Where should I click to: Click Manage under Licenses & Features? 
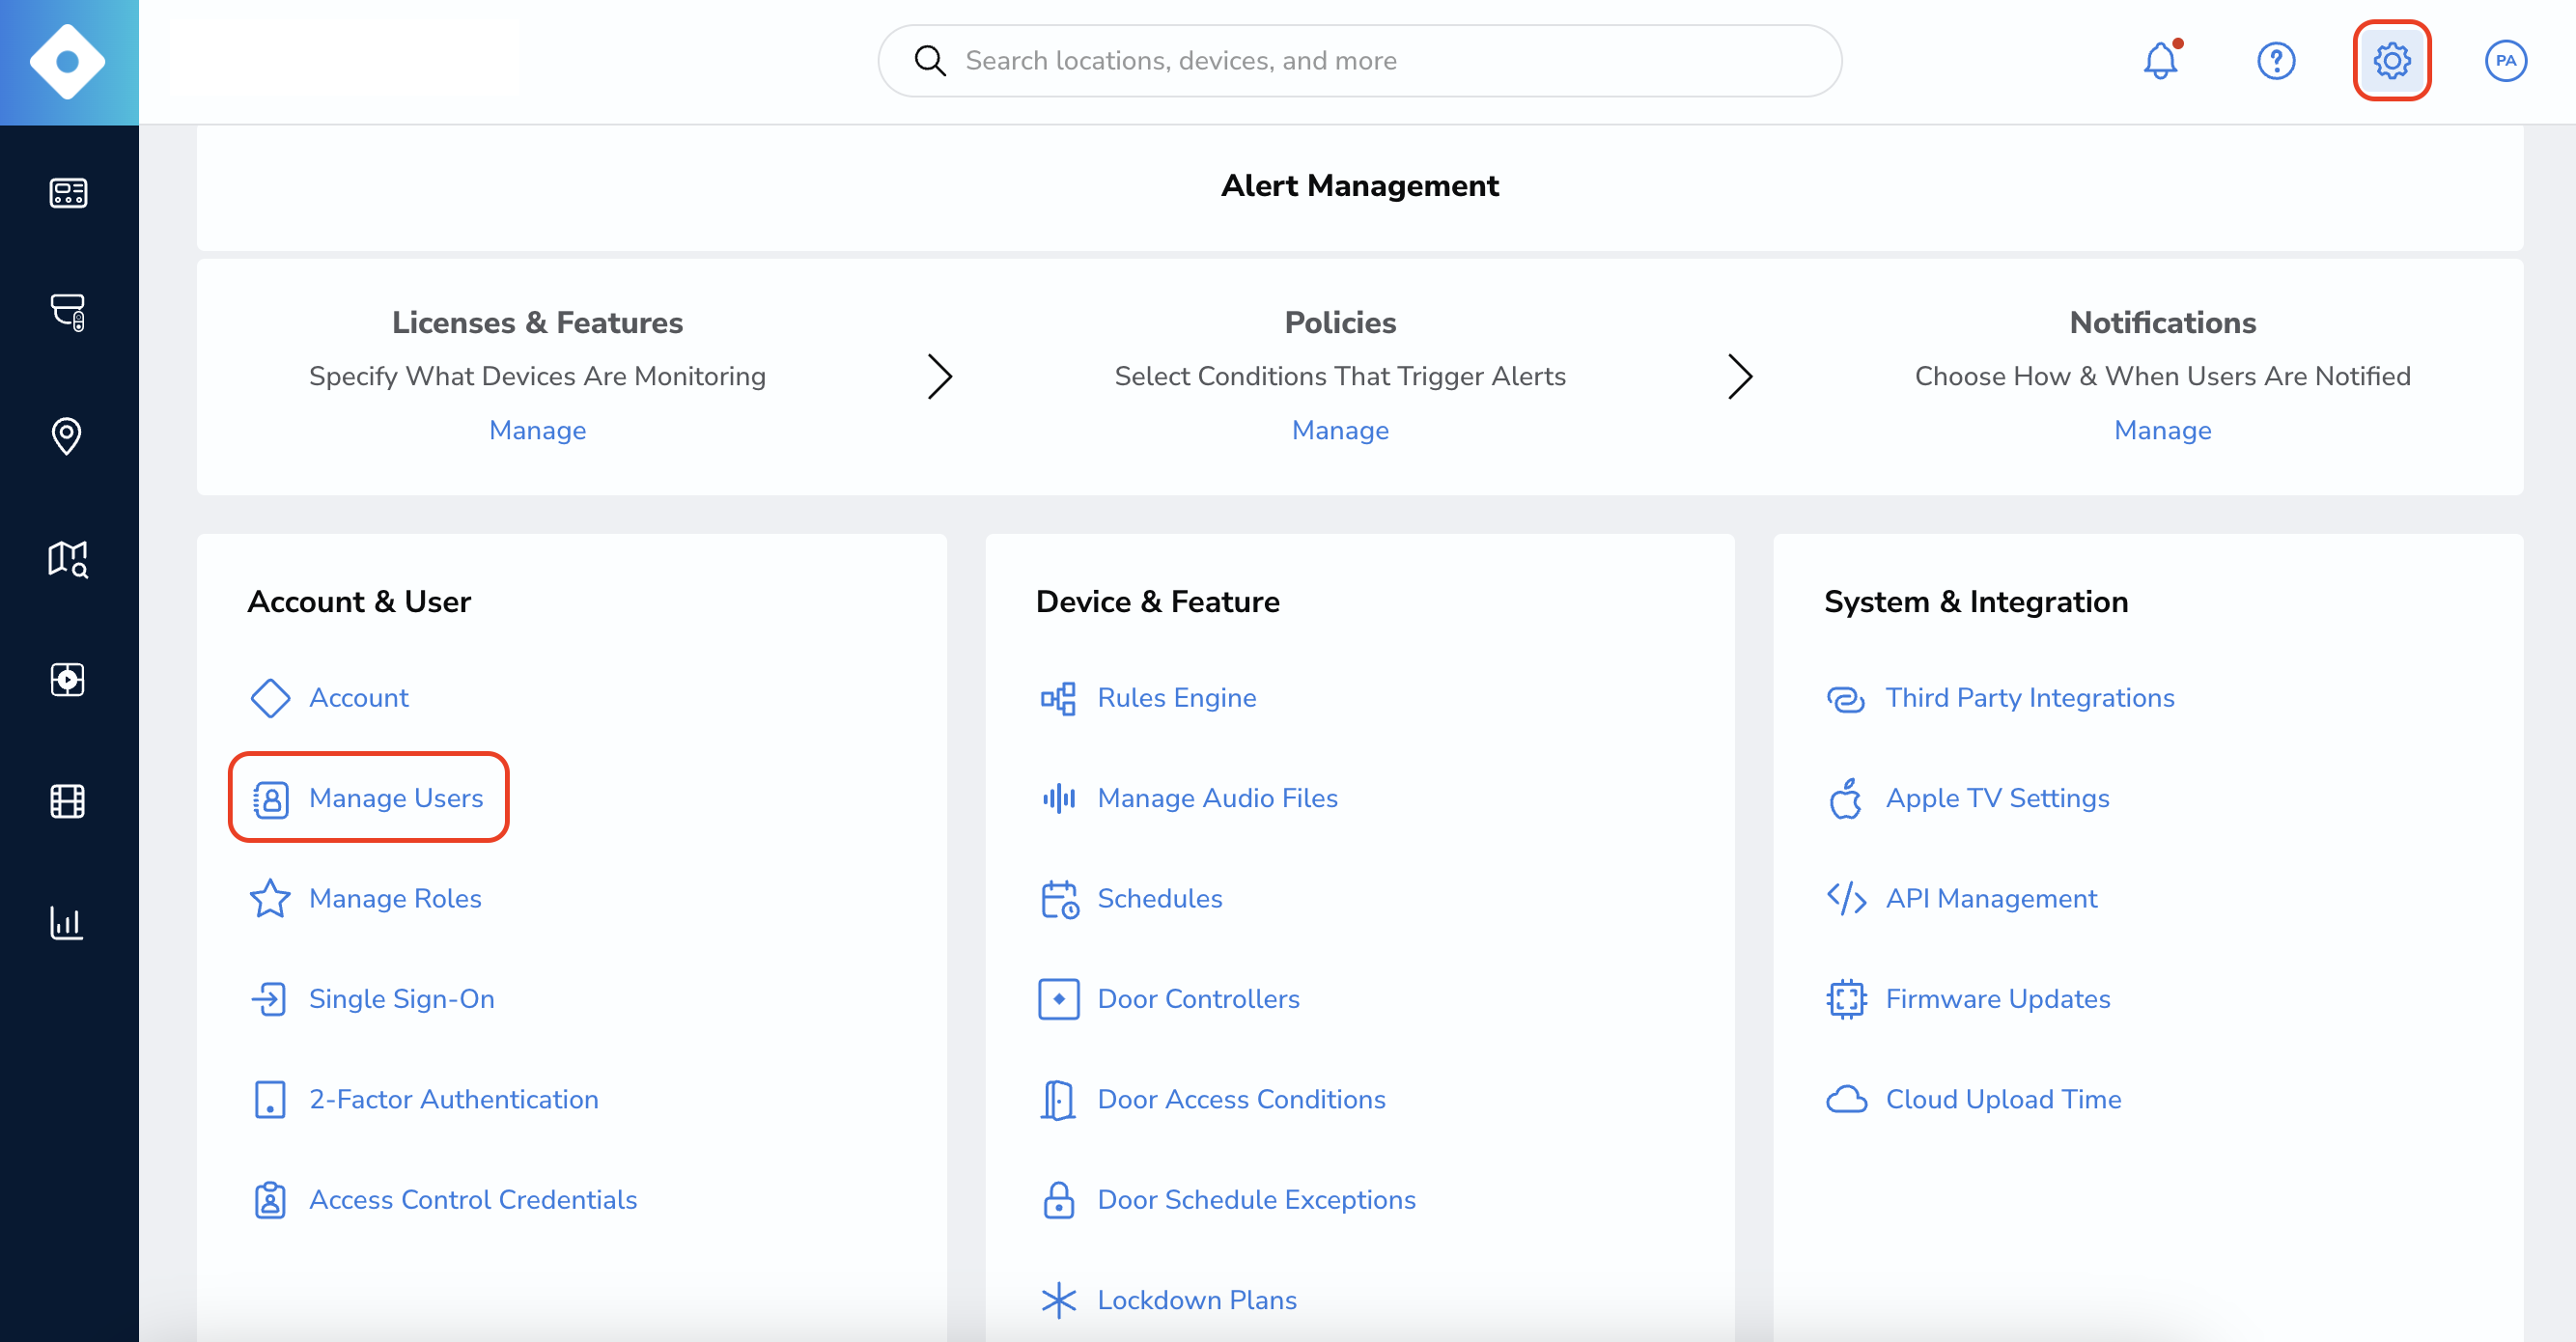pyautogui.click(x=537, y=430)
